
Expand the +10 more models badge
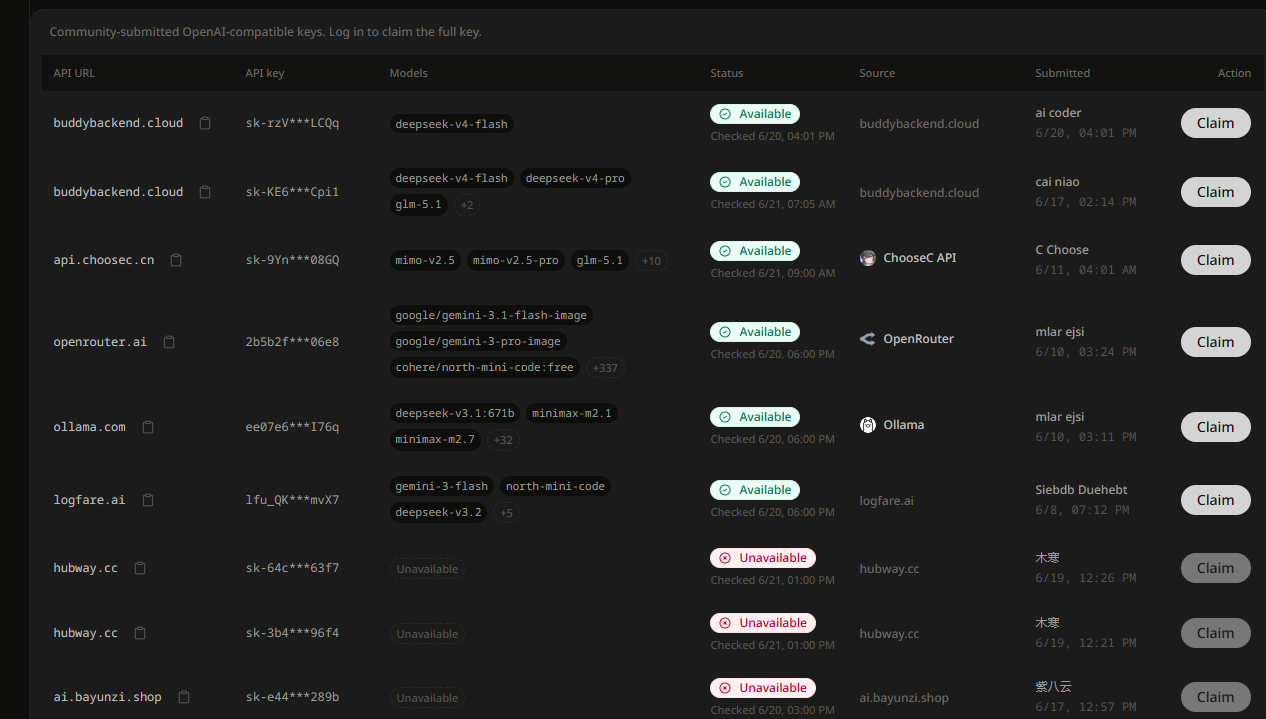point(651,261)
